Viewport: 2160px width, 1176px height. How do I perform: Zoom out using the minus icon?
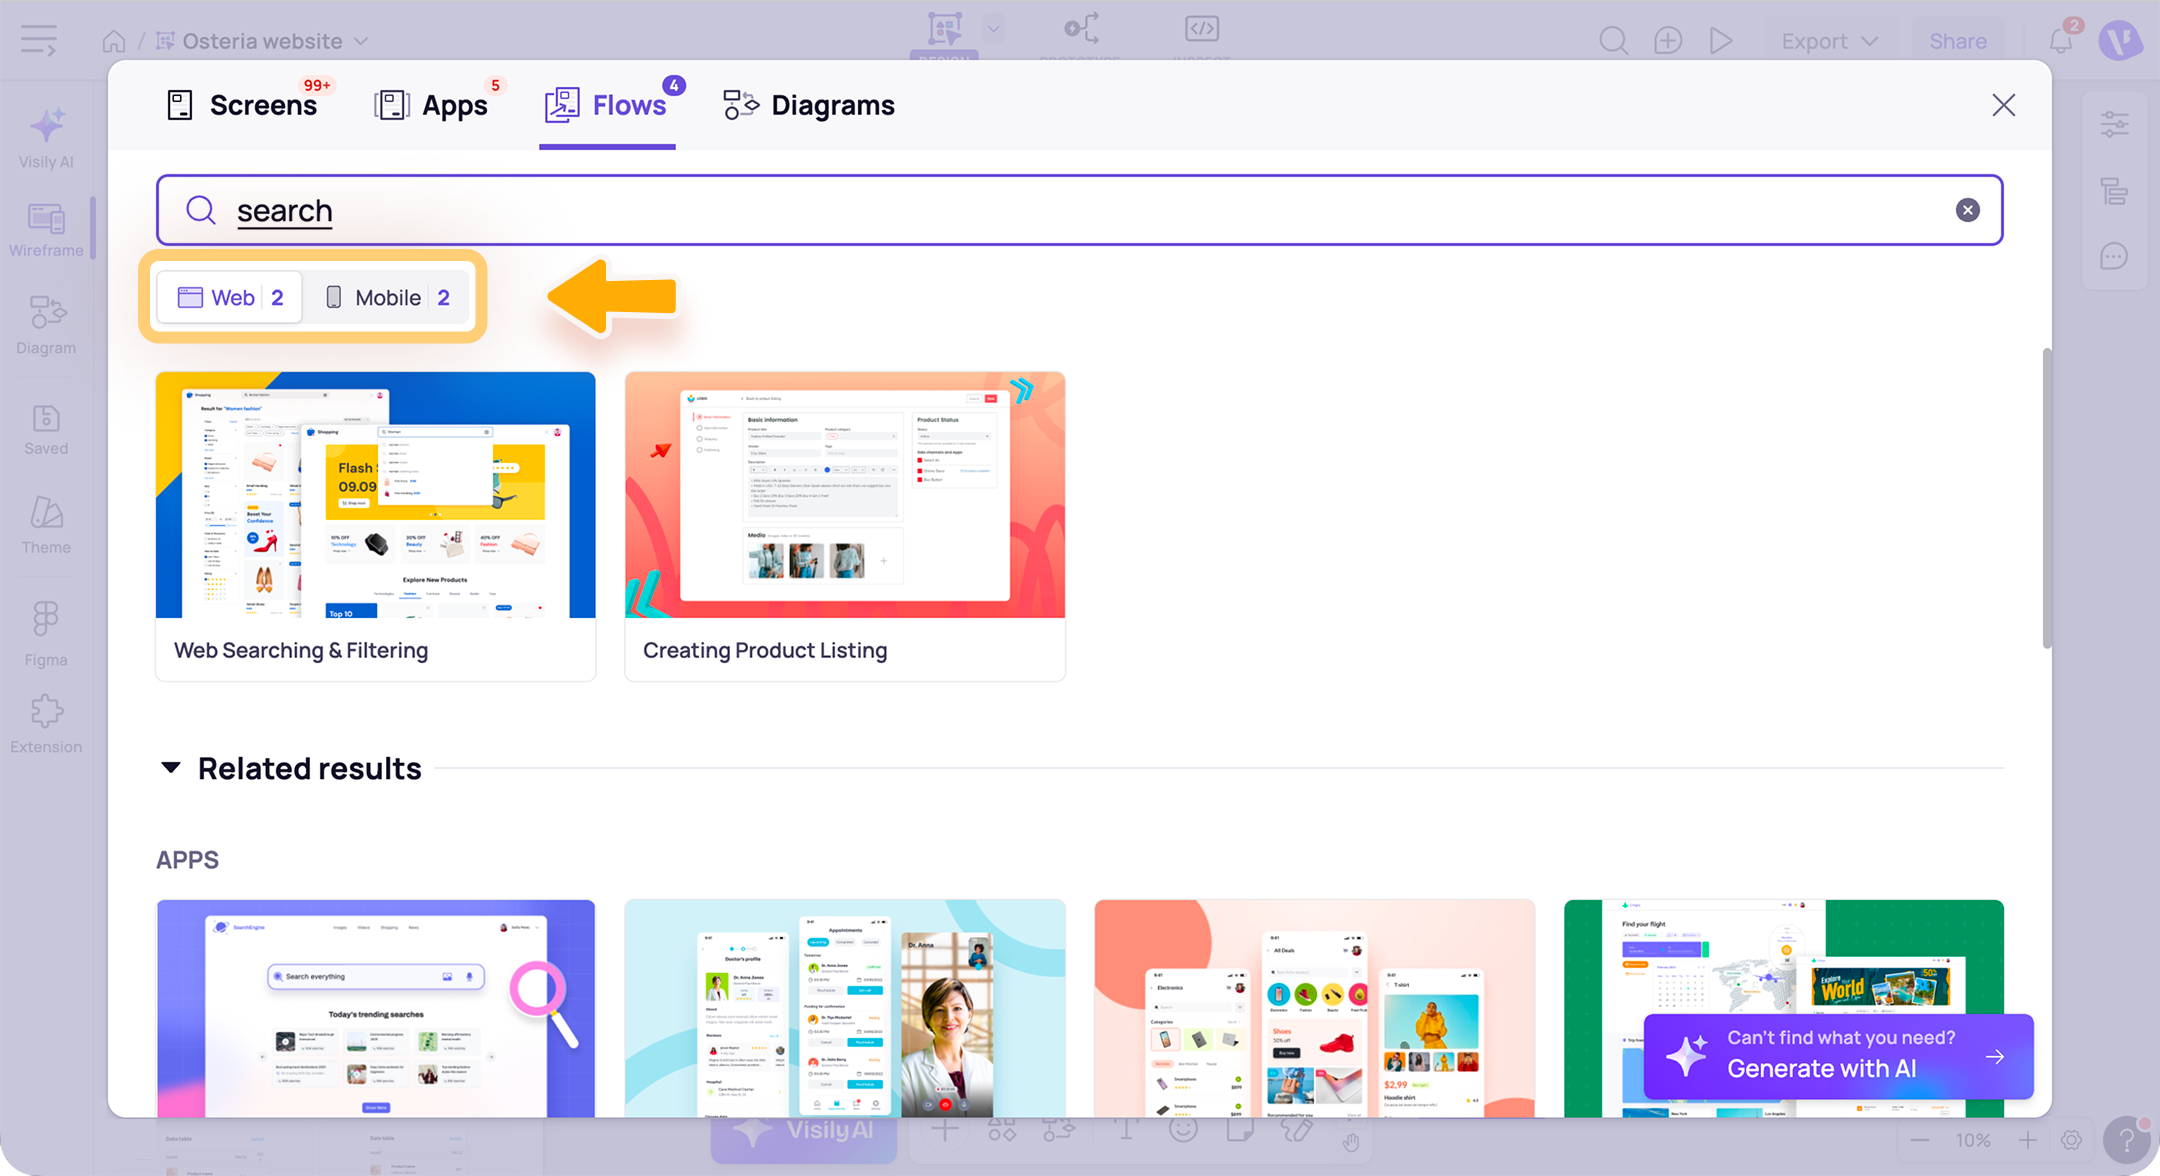(x=1919, y=1141)
